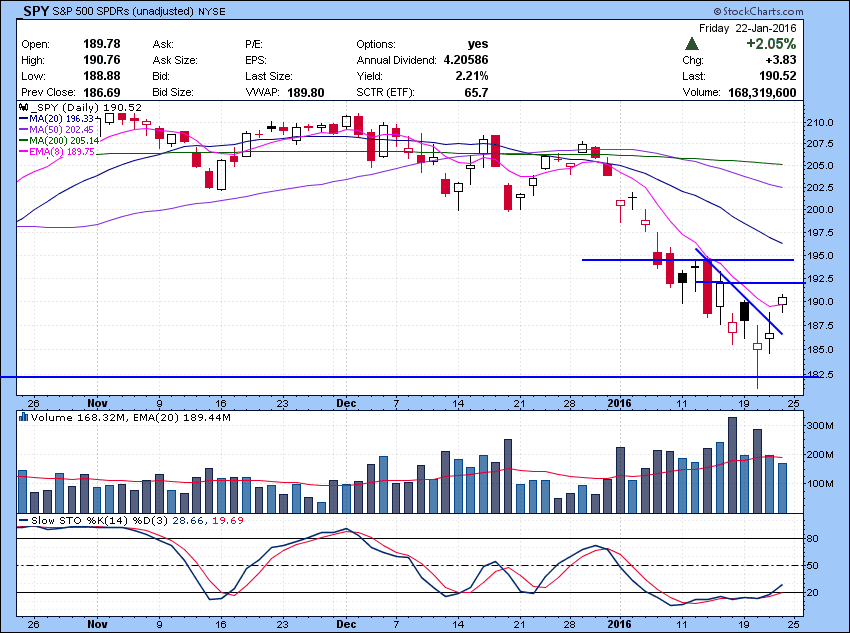Select the SPY ticker symbol in the header
The width and height of the screenshot is (850, 633).
36,11
